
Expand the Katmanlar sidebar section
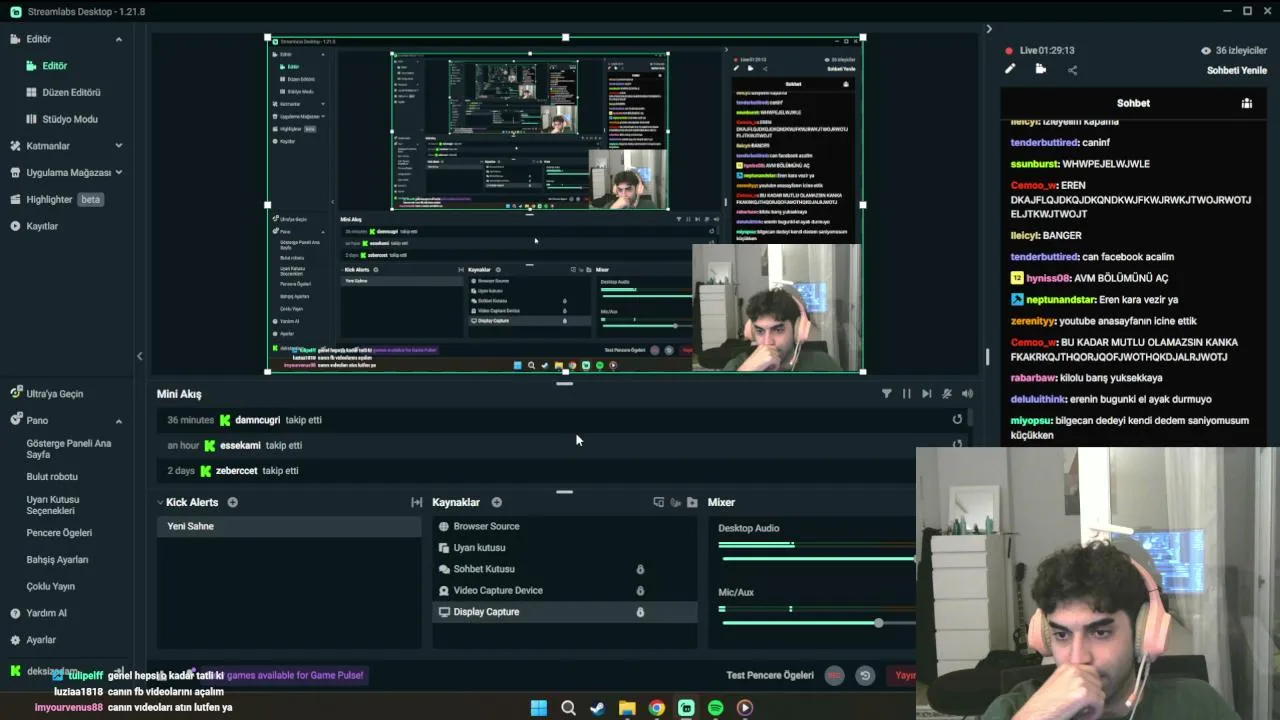118,146
